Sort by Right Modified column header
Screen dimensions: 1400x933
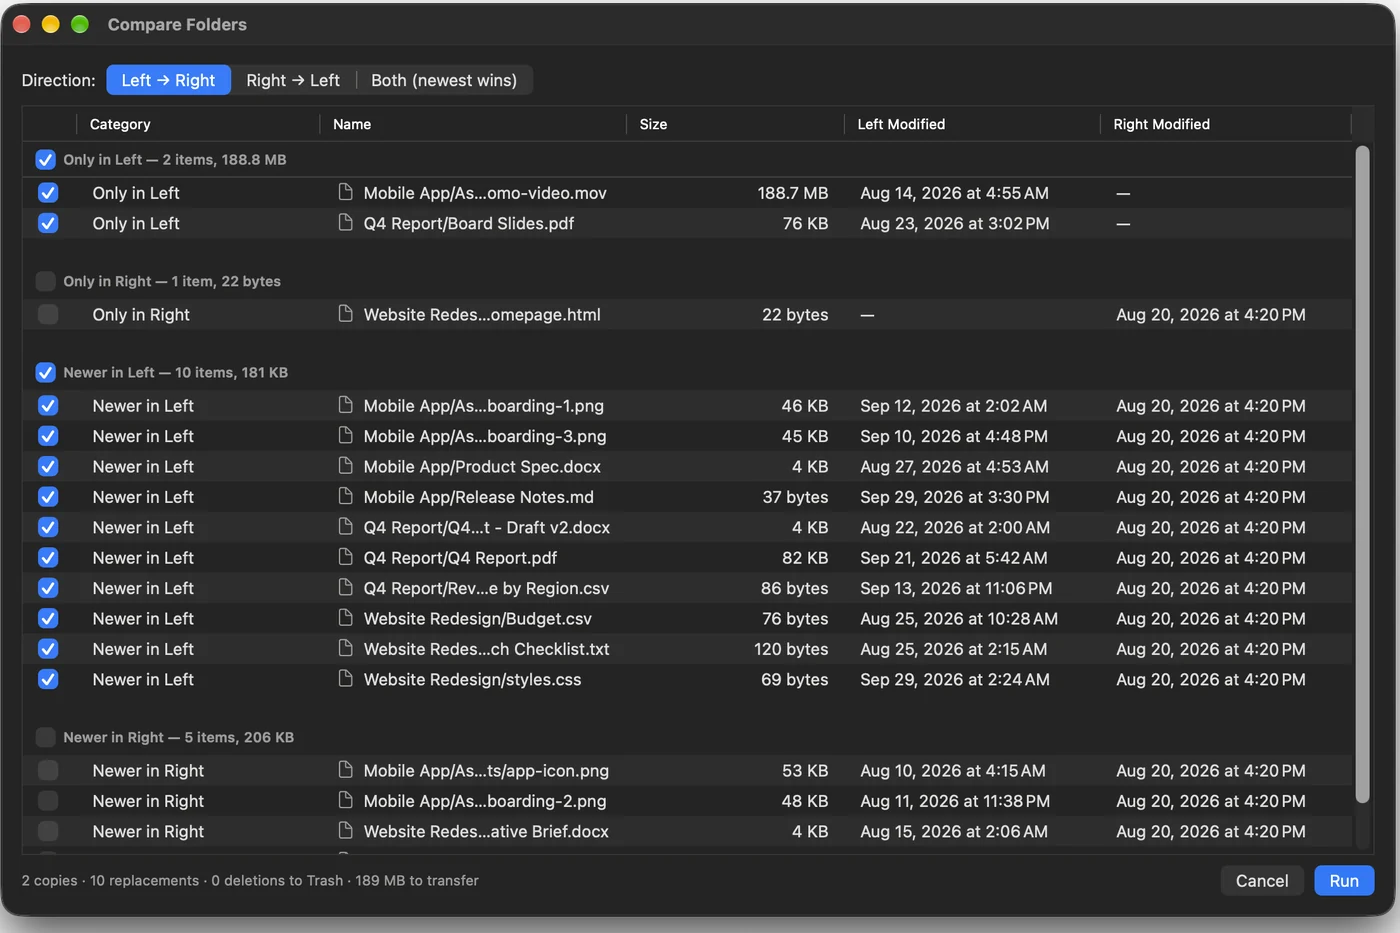tap(1226, 124)
